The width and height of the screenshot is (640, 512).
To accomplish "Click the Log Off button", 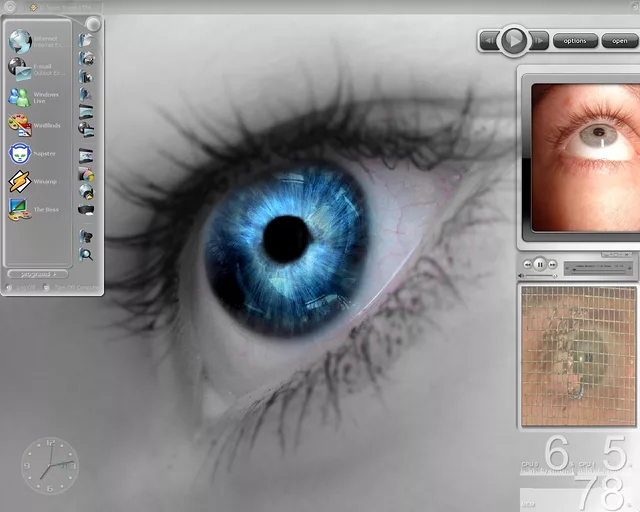I will point(26,287).
